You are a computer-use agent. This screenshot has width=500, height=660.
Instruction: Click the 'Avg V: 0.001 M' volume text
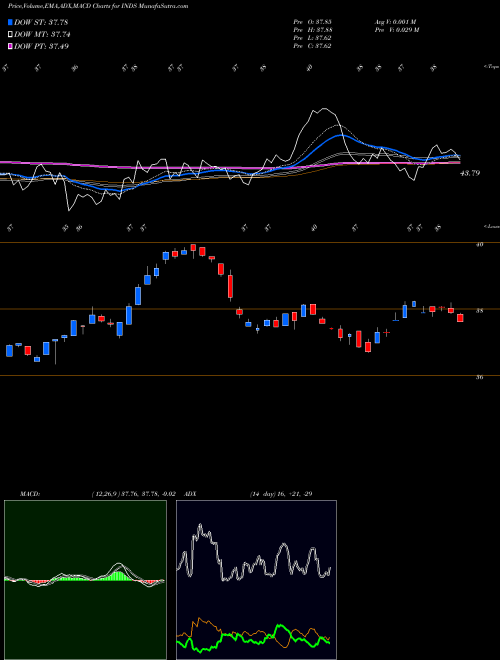pyautogui.click(x=395, y=22)
